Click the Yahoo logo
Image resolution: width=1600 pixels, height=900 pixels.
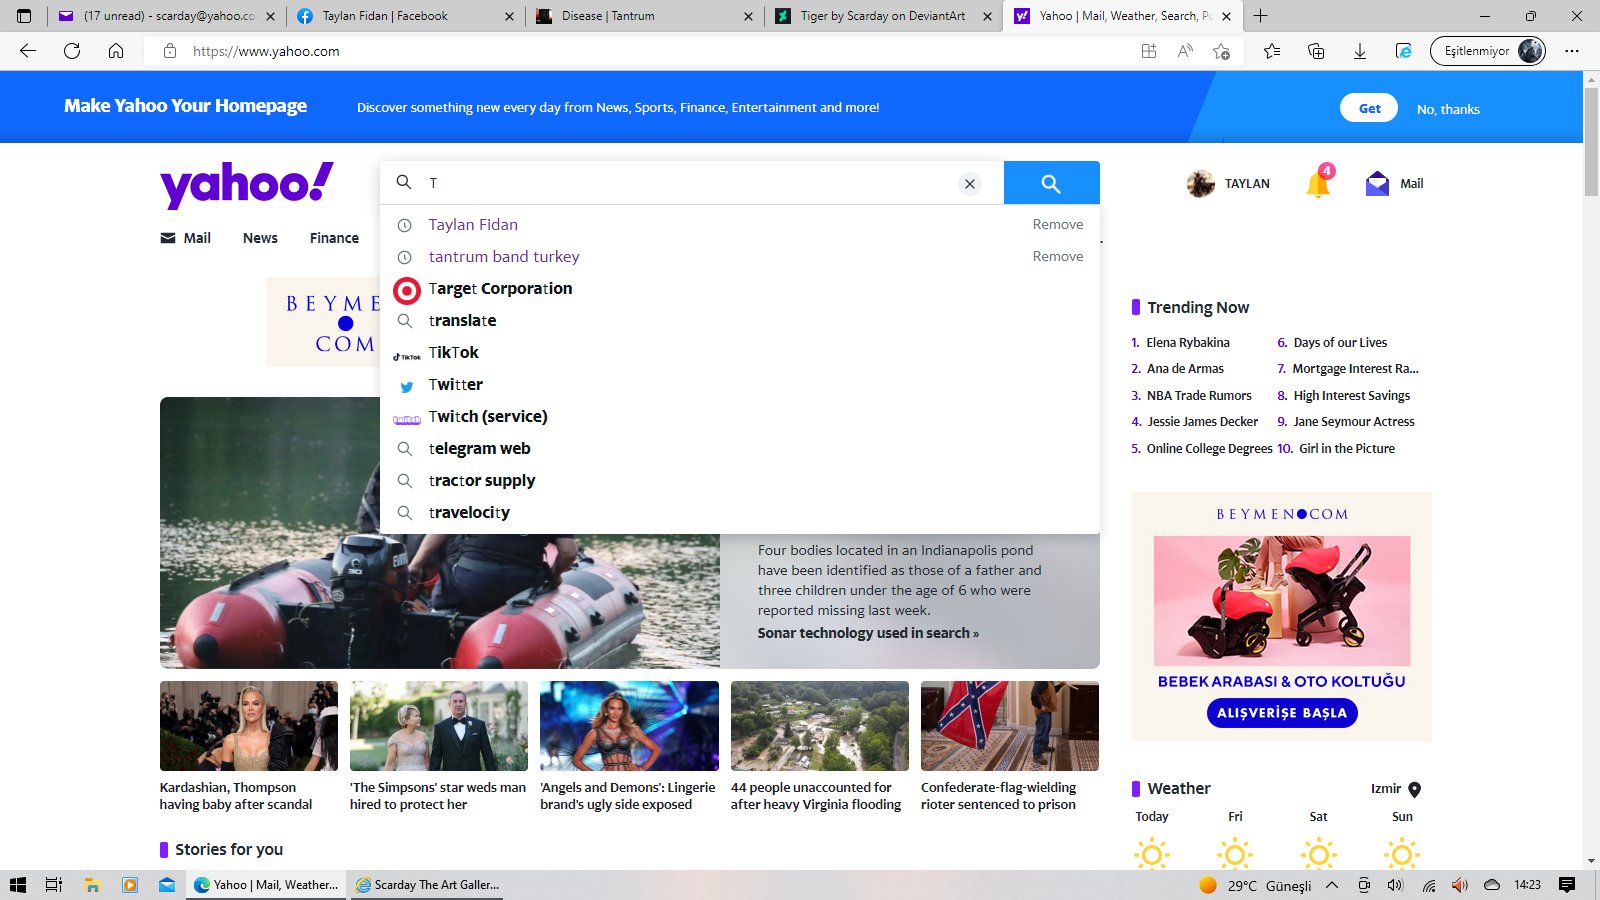(x=246, y=184)
